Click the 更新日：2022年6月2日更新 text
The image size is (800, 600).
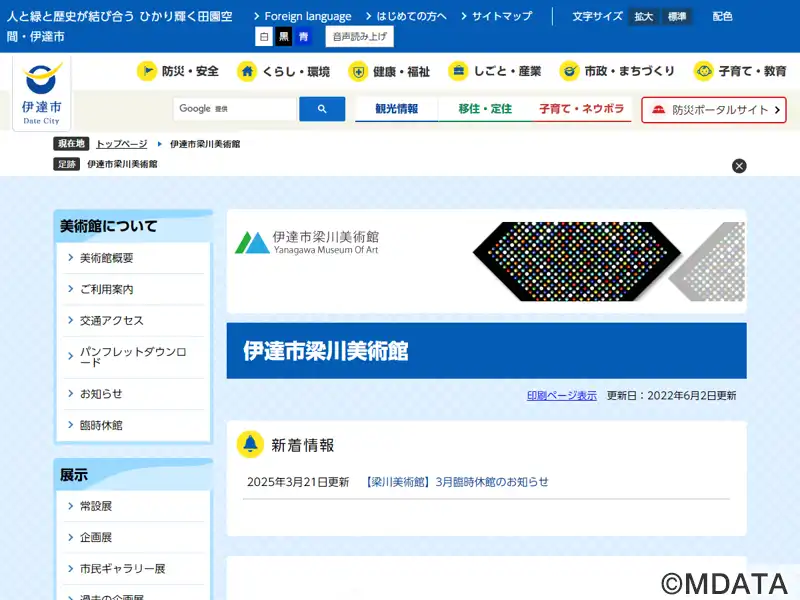[x=671, y=395]
